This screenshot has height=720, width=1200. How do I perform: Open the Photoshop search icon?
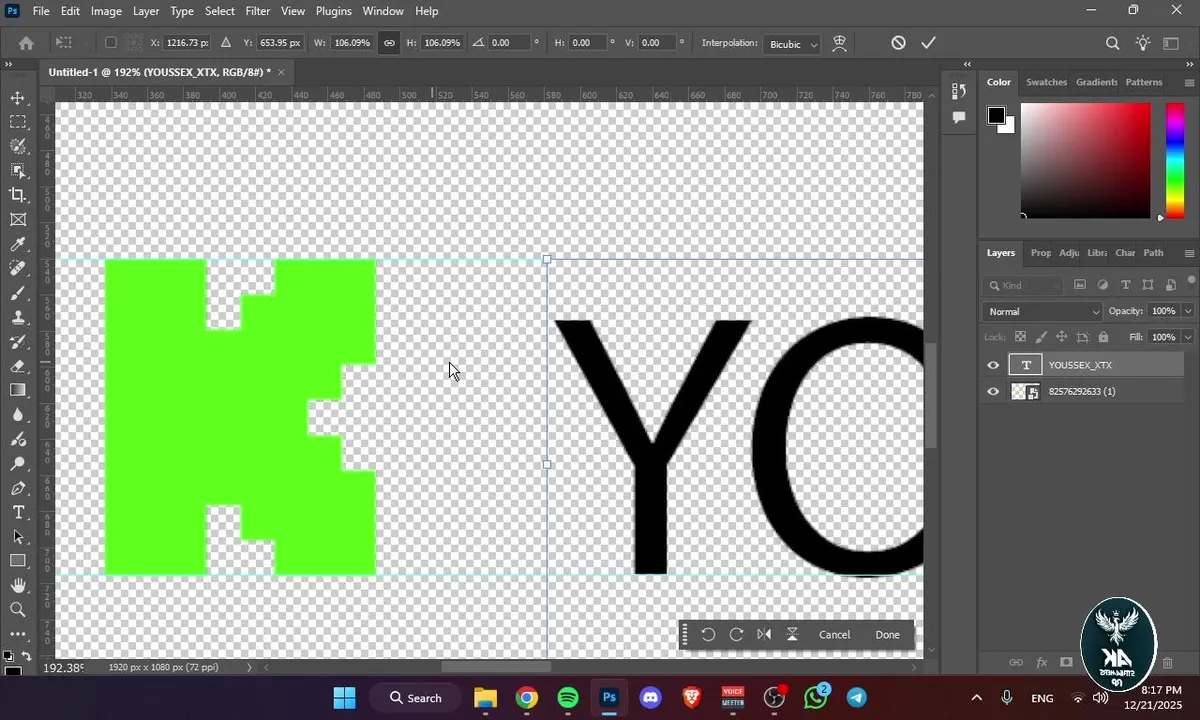pyautogui.click(x=1112, y=43)
